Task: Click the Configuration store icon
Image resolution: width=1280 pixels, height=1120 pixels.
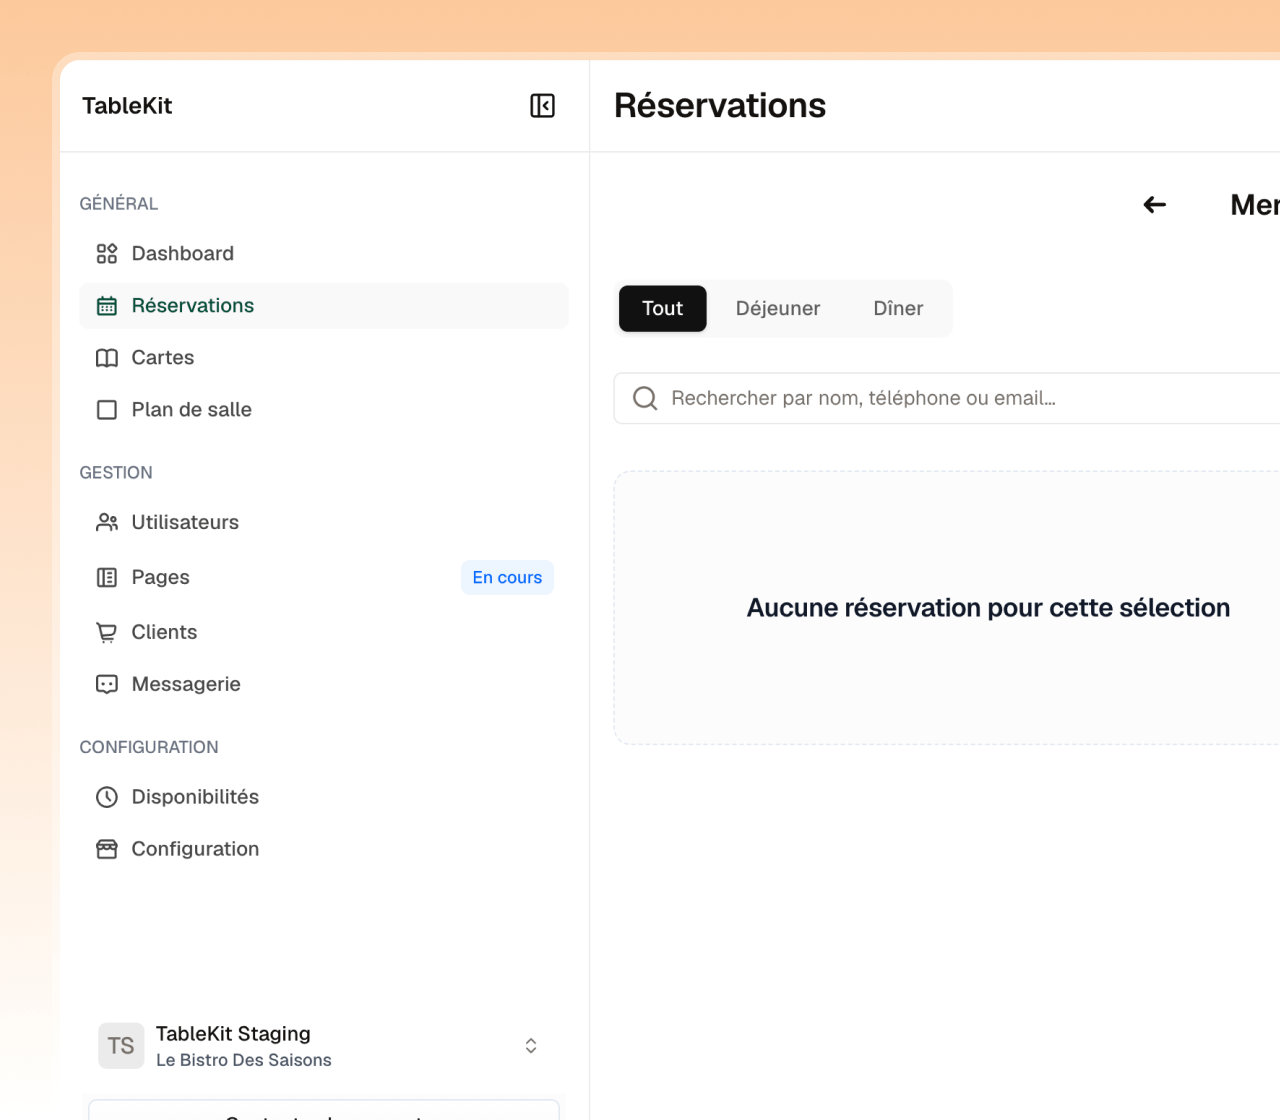Action: pyautogui.click(x=107, y=849)
